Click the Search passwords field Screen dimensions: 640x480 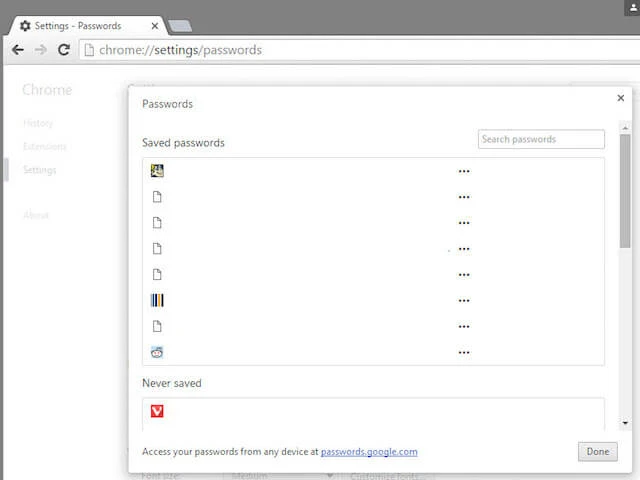pos(541,139)
